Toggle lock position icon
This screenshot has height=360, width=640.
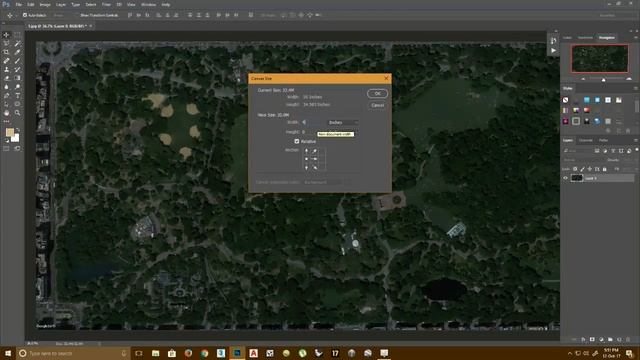[x=590, y=169]
